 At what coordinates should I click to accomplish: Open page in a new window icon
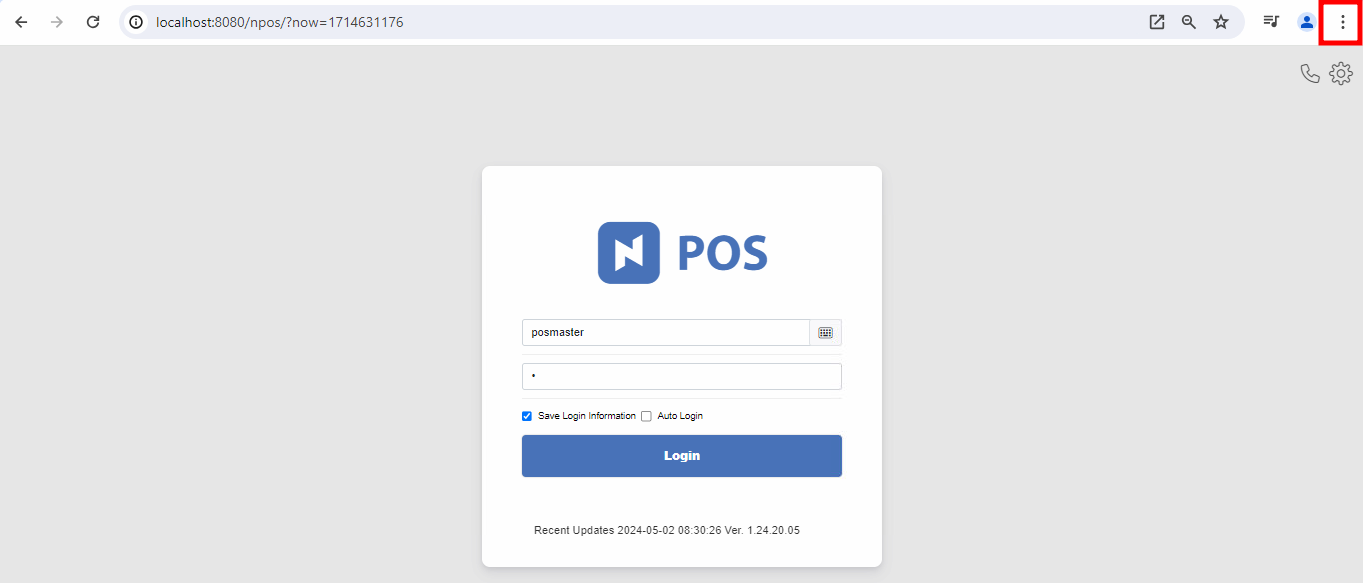(1156, 21)
